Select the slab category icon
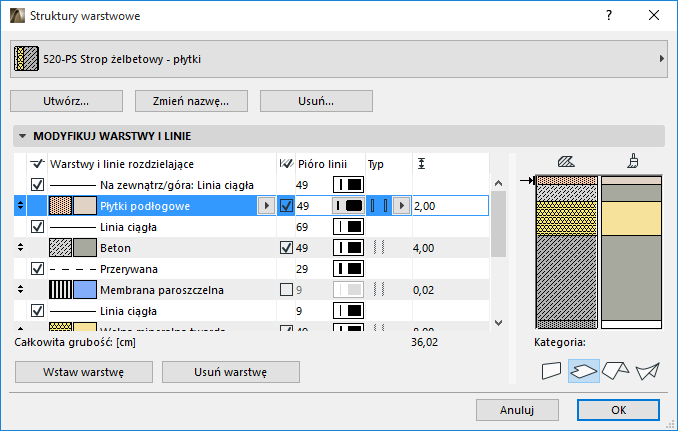 (x=583, y=371)
